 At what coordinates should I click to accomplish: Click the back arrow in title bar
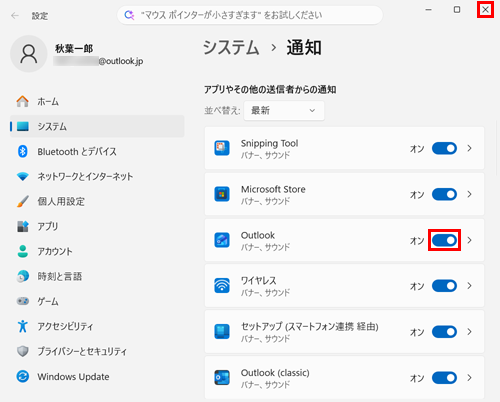point(15,16)
